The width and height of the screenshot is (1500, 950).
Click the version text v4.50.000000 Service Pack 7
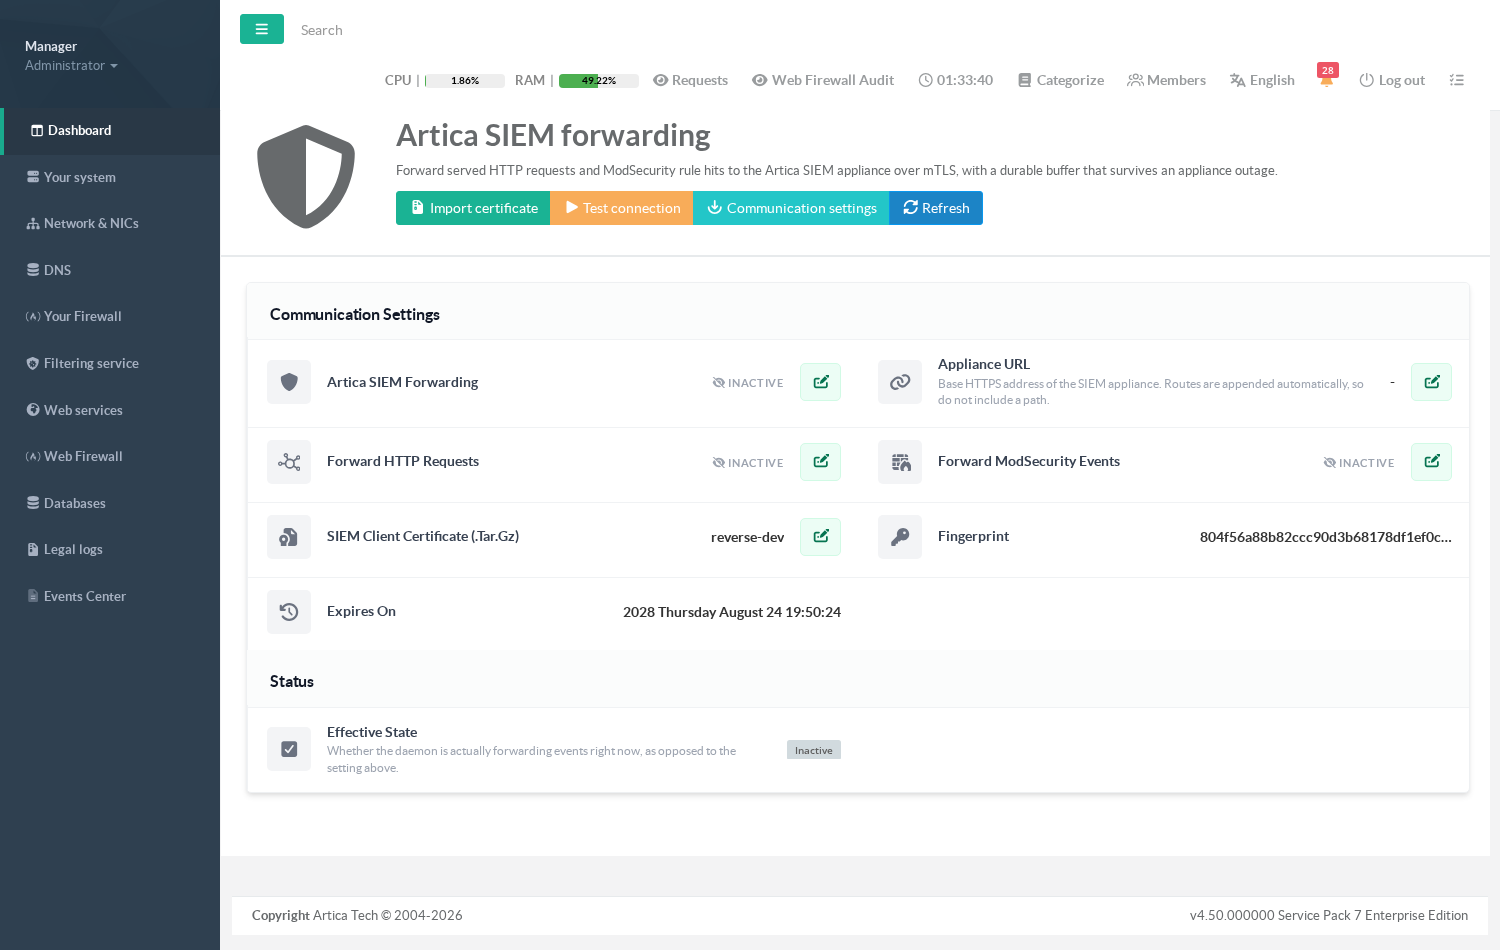1329,915
